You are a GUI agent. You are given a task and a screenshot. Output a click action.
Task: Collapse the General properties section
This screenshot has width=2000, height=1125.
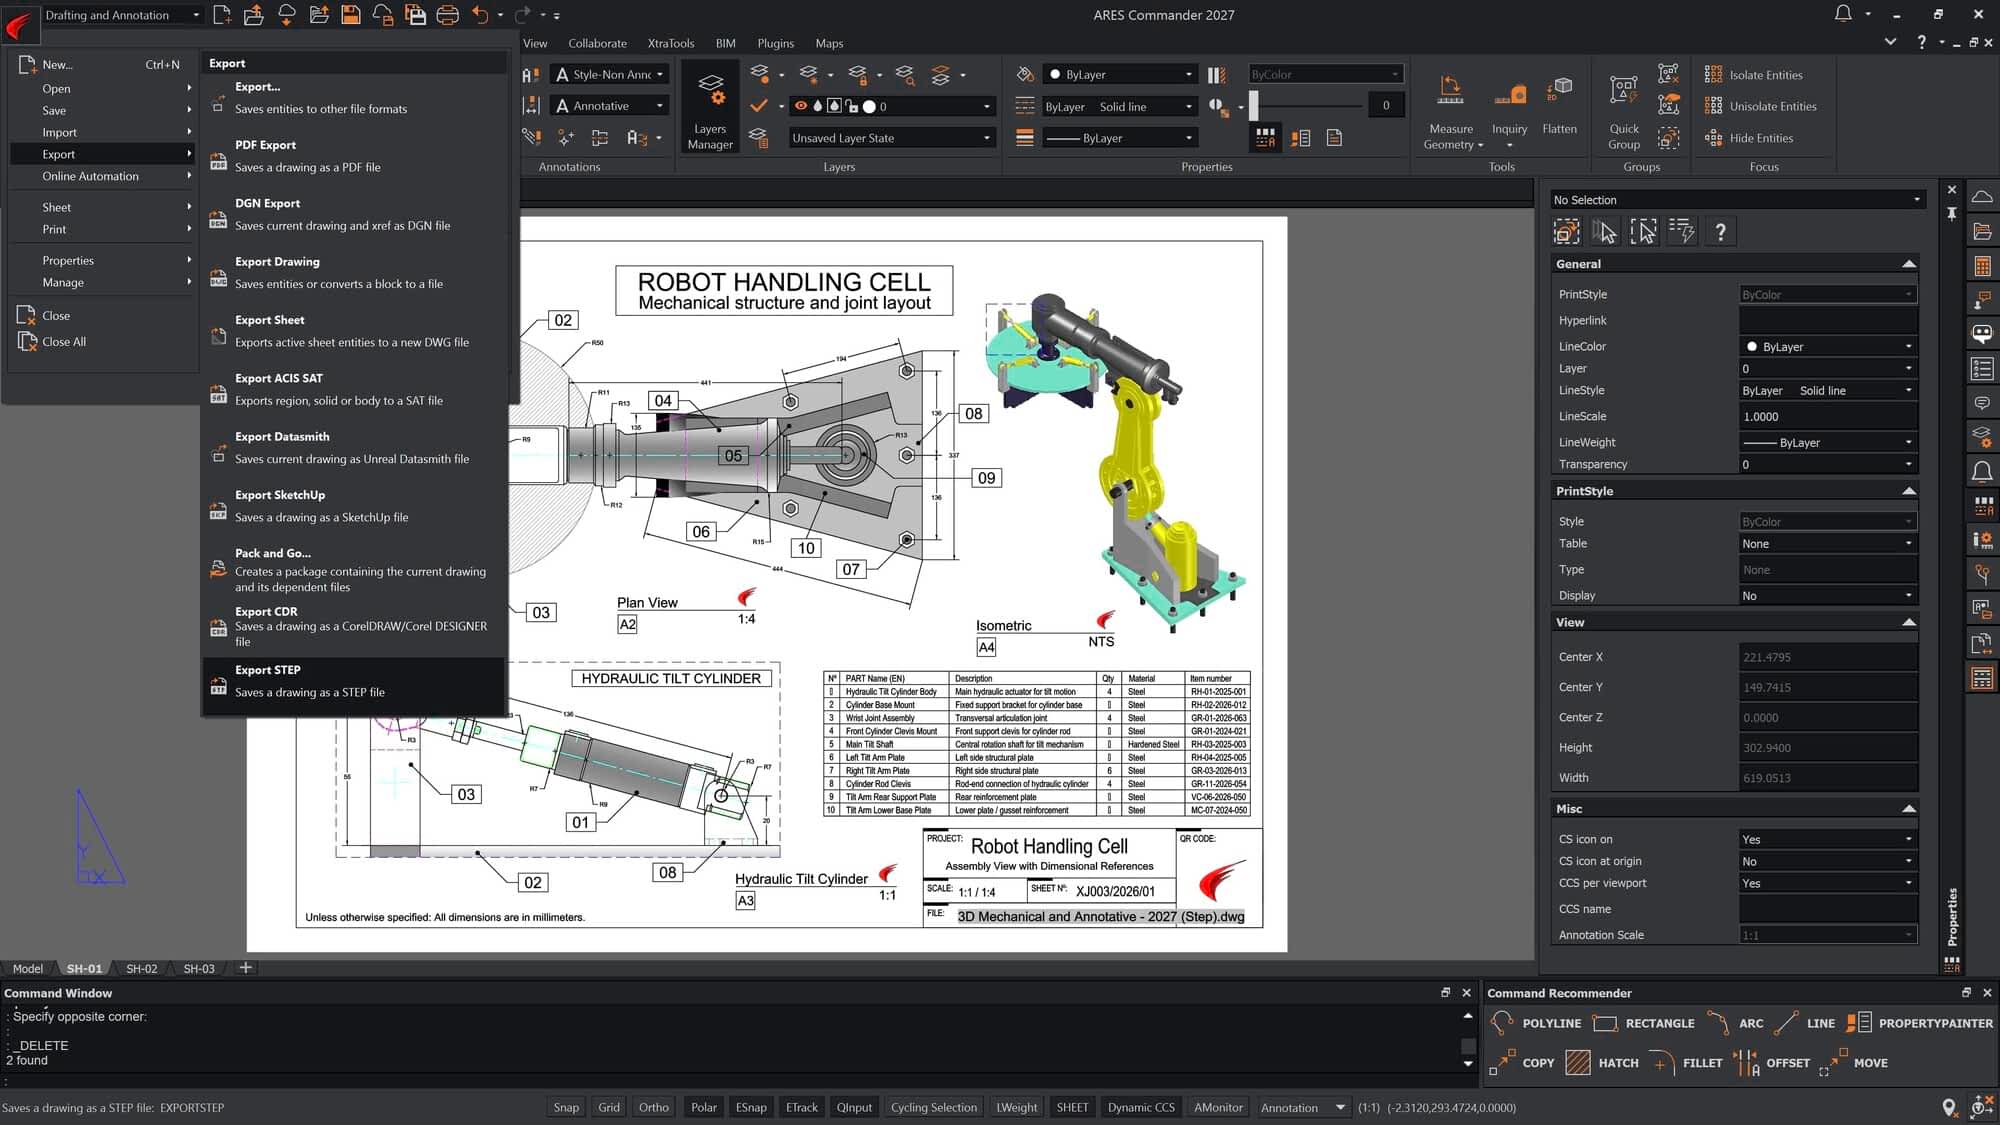[x=1908, y=264]
